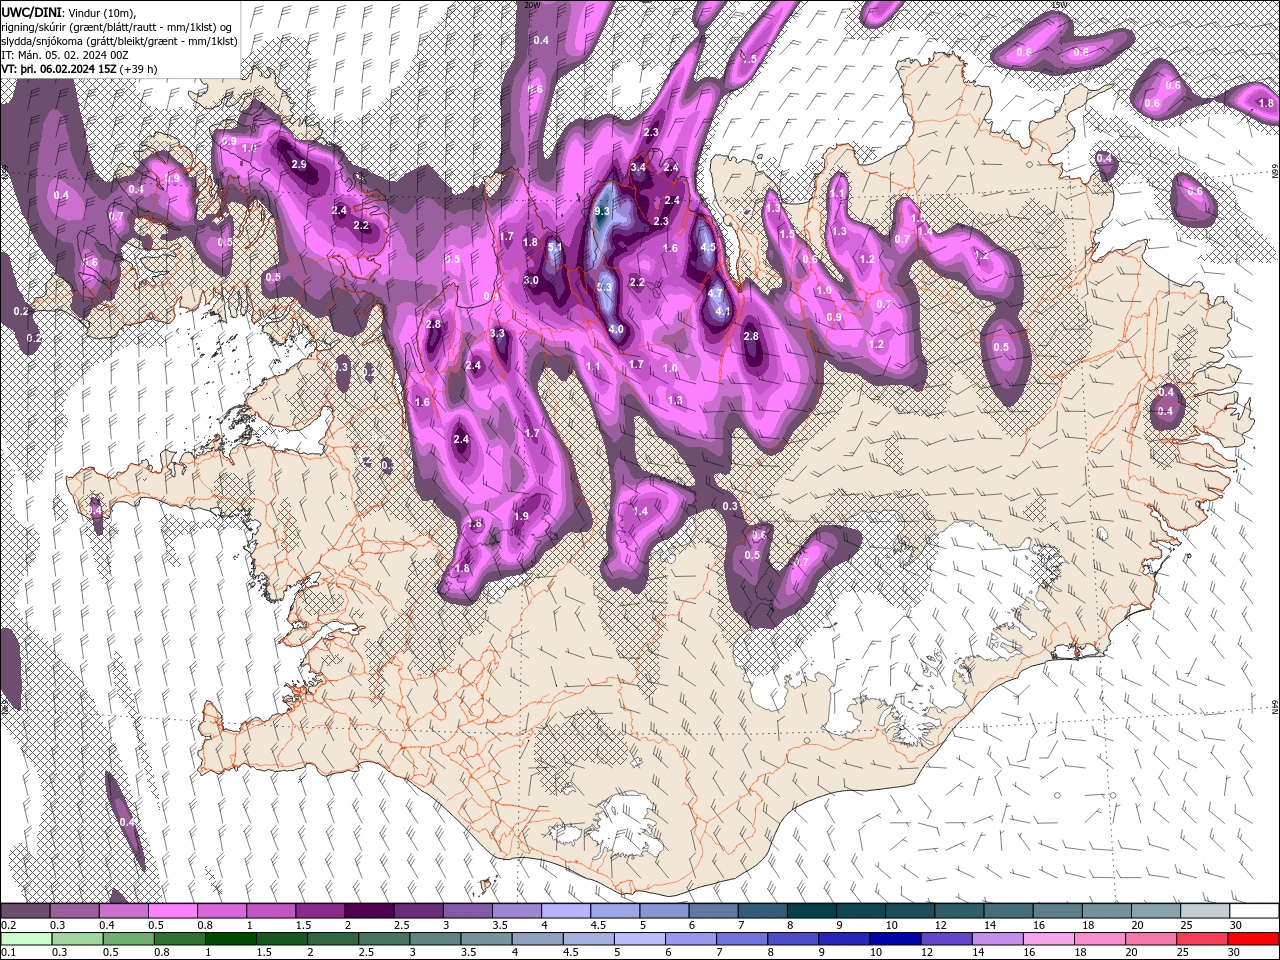Click the 3.4 precipitation value on map
Viewport: 1280px width, 960px height.
pyautogui.click(x=638, y=167)
